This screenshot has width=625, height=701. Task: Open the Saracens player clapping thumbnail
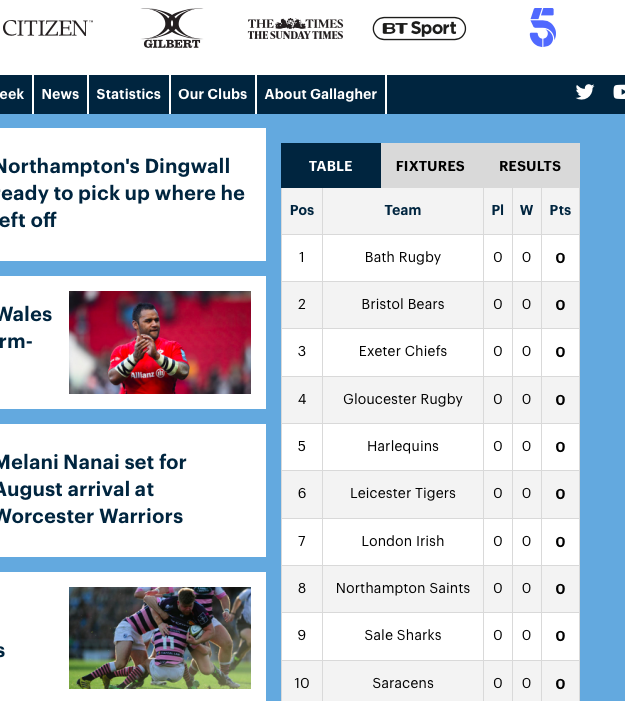[160, 342]
